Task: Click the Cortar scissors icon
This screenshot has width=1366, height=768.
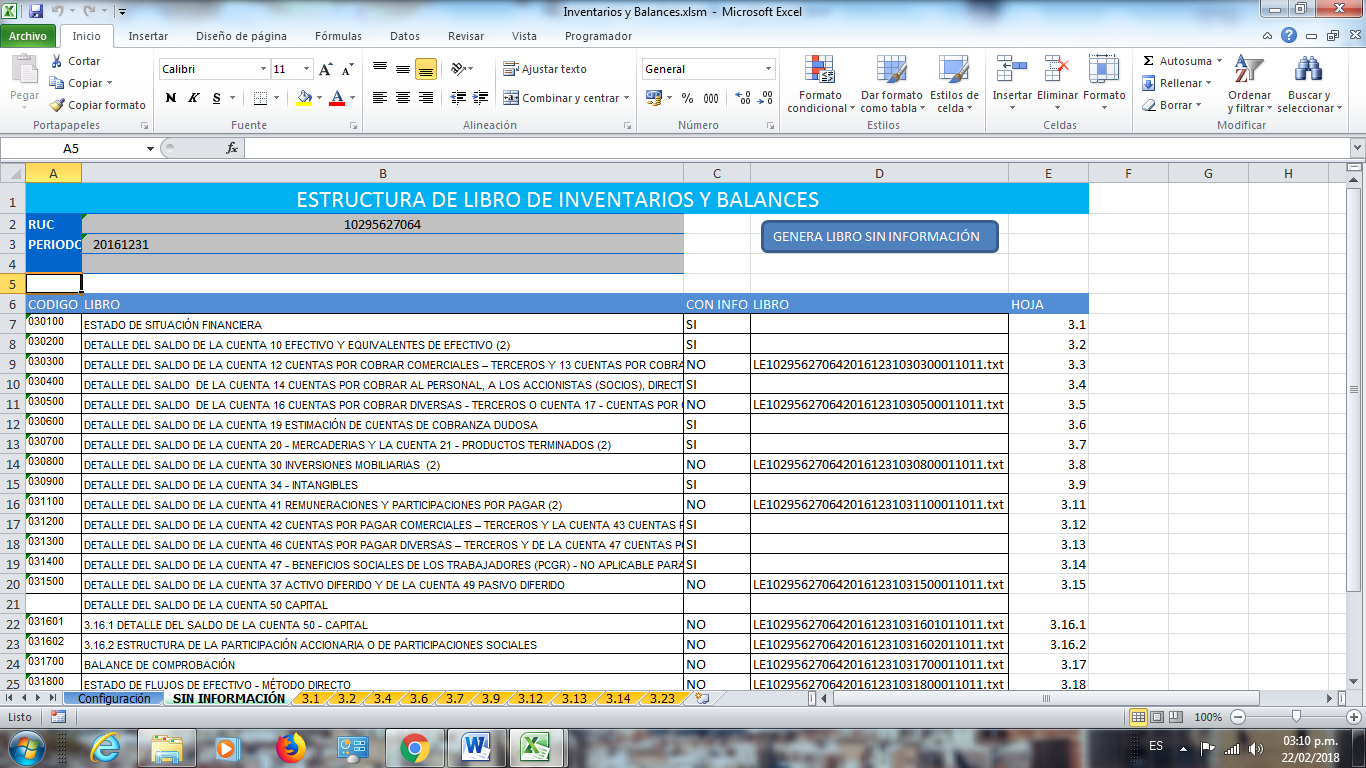Action: click(x=57, y=61)
